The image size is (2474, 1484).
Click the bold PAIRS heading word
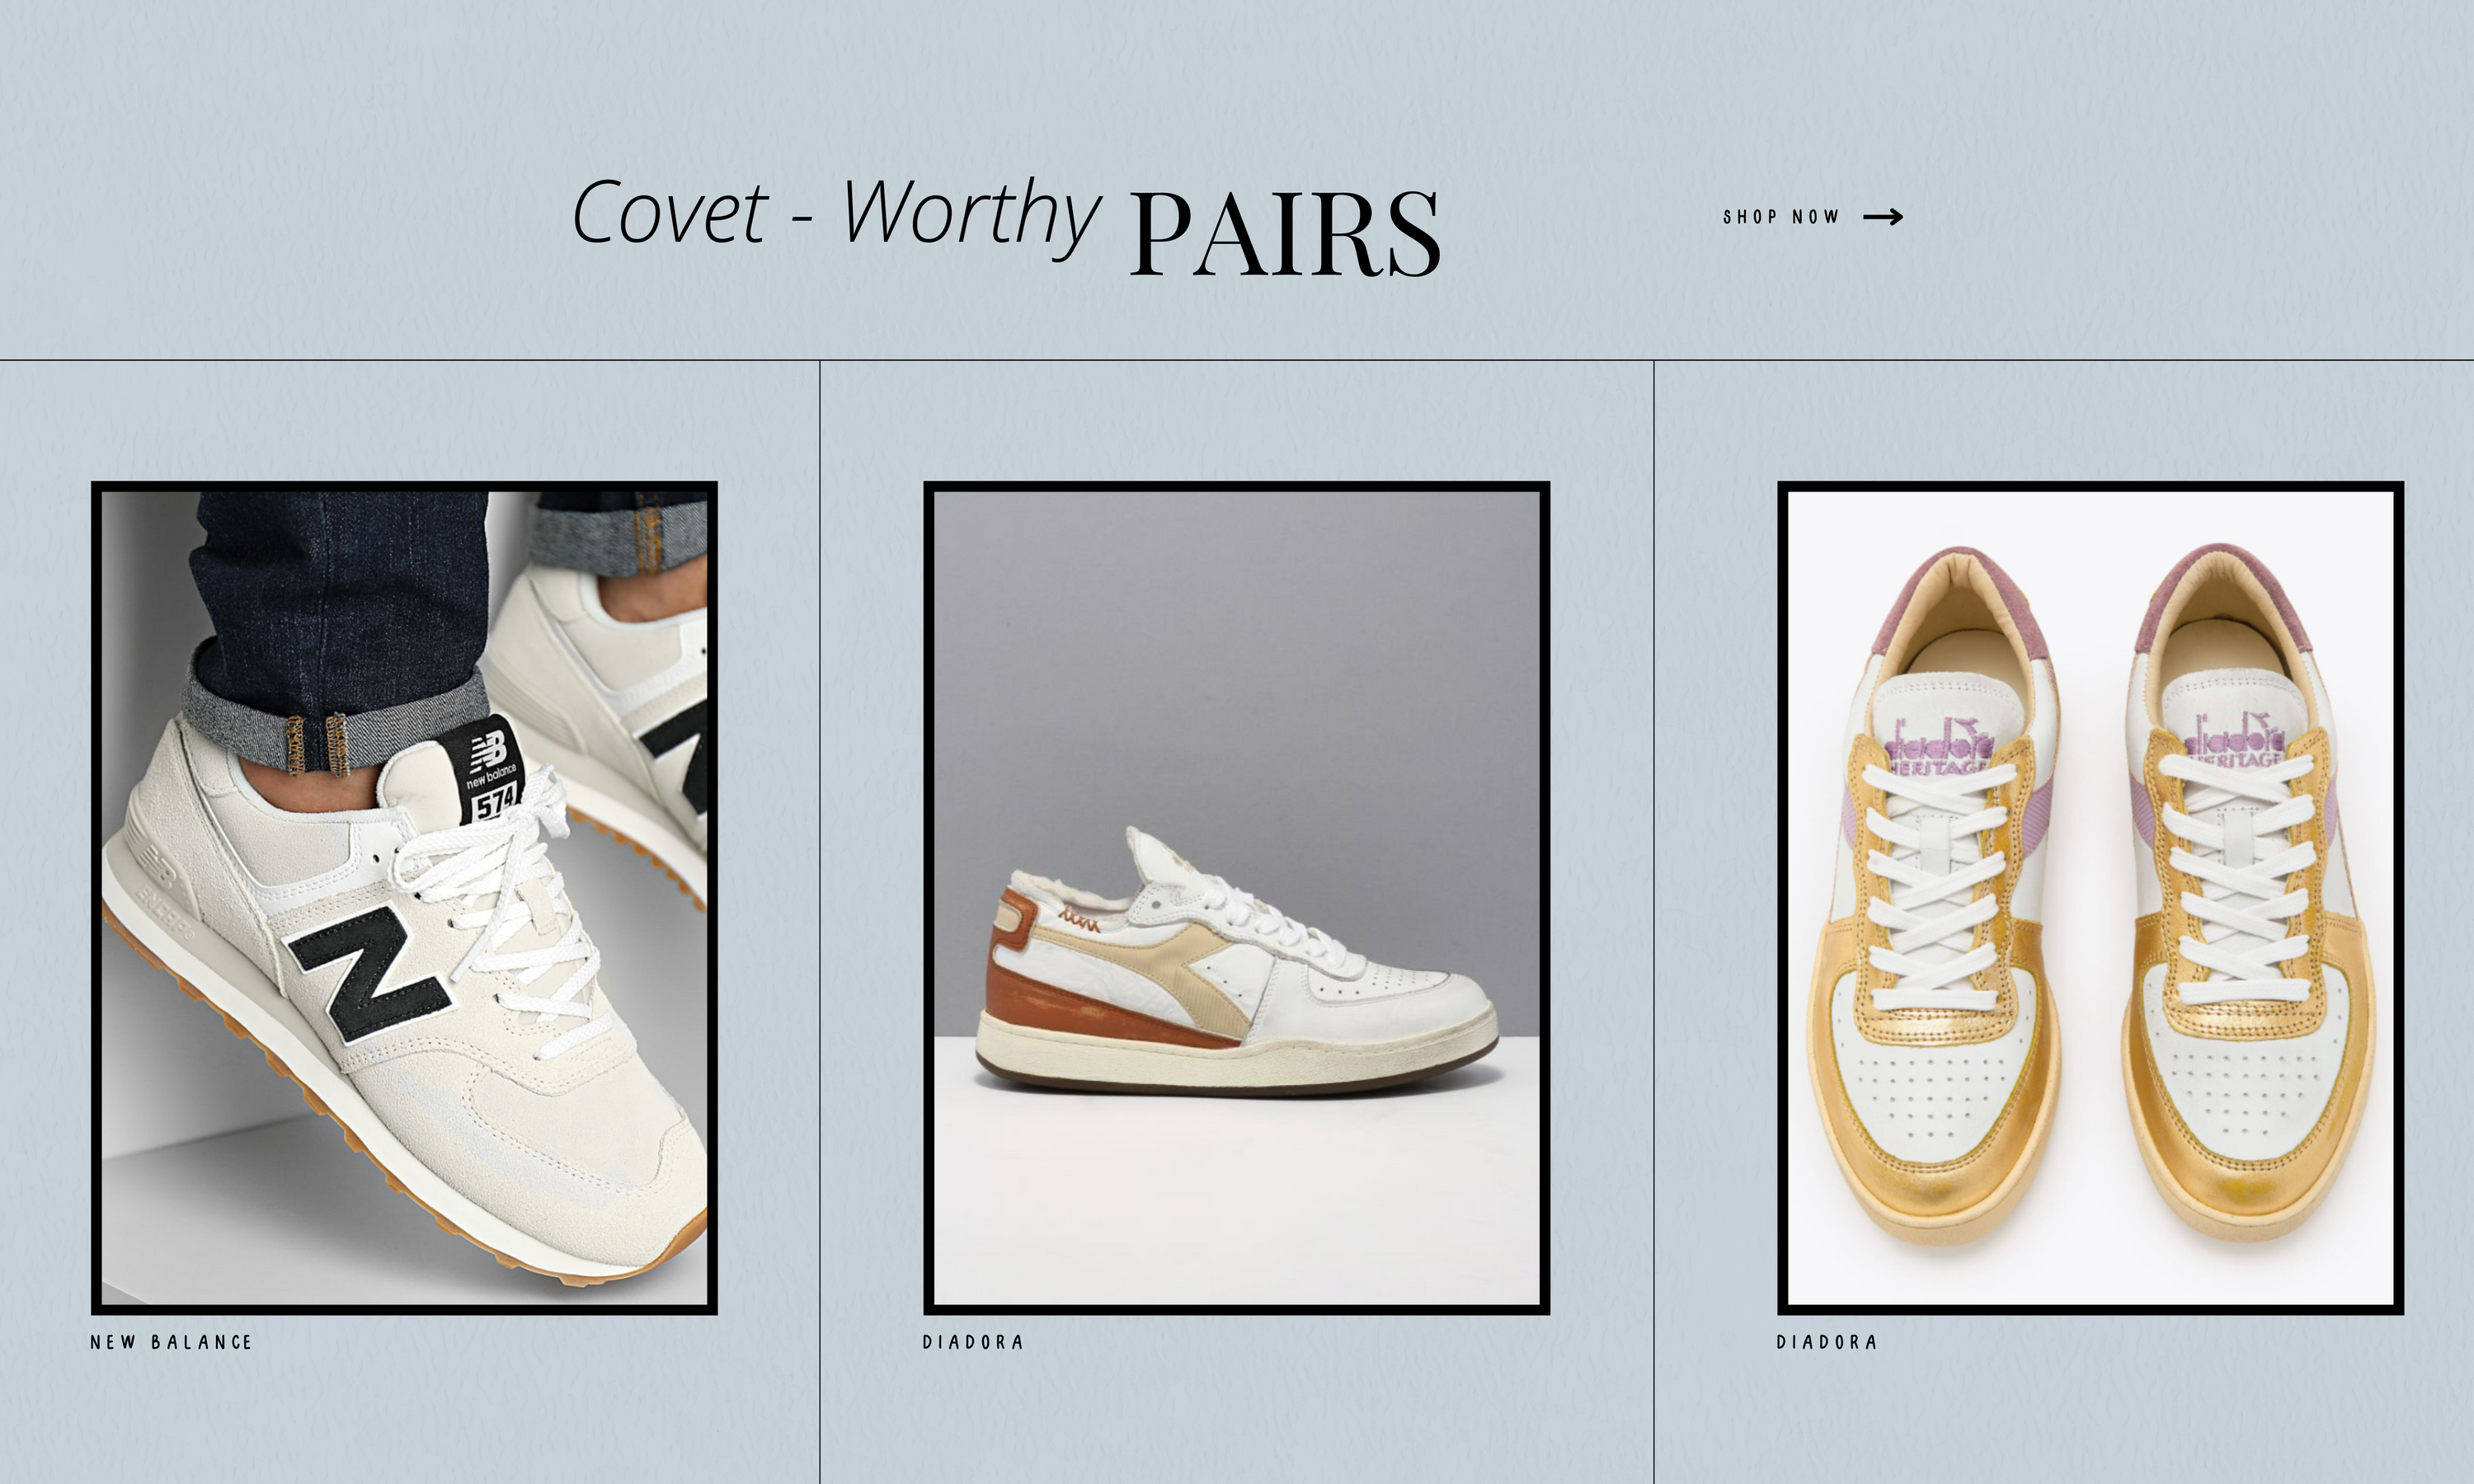1285,234
